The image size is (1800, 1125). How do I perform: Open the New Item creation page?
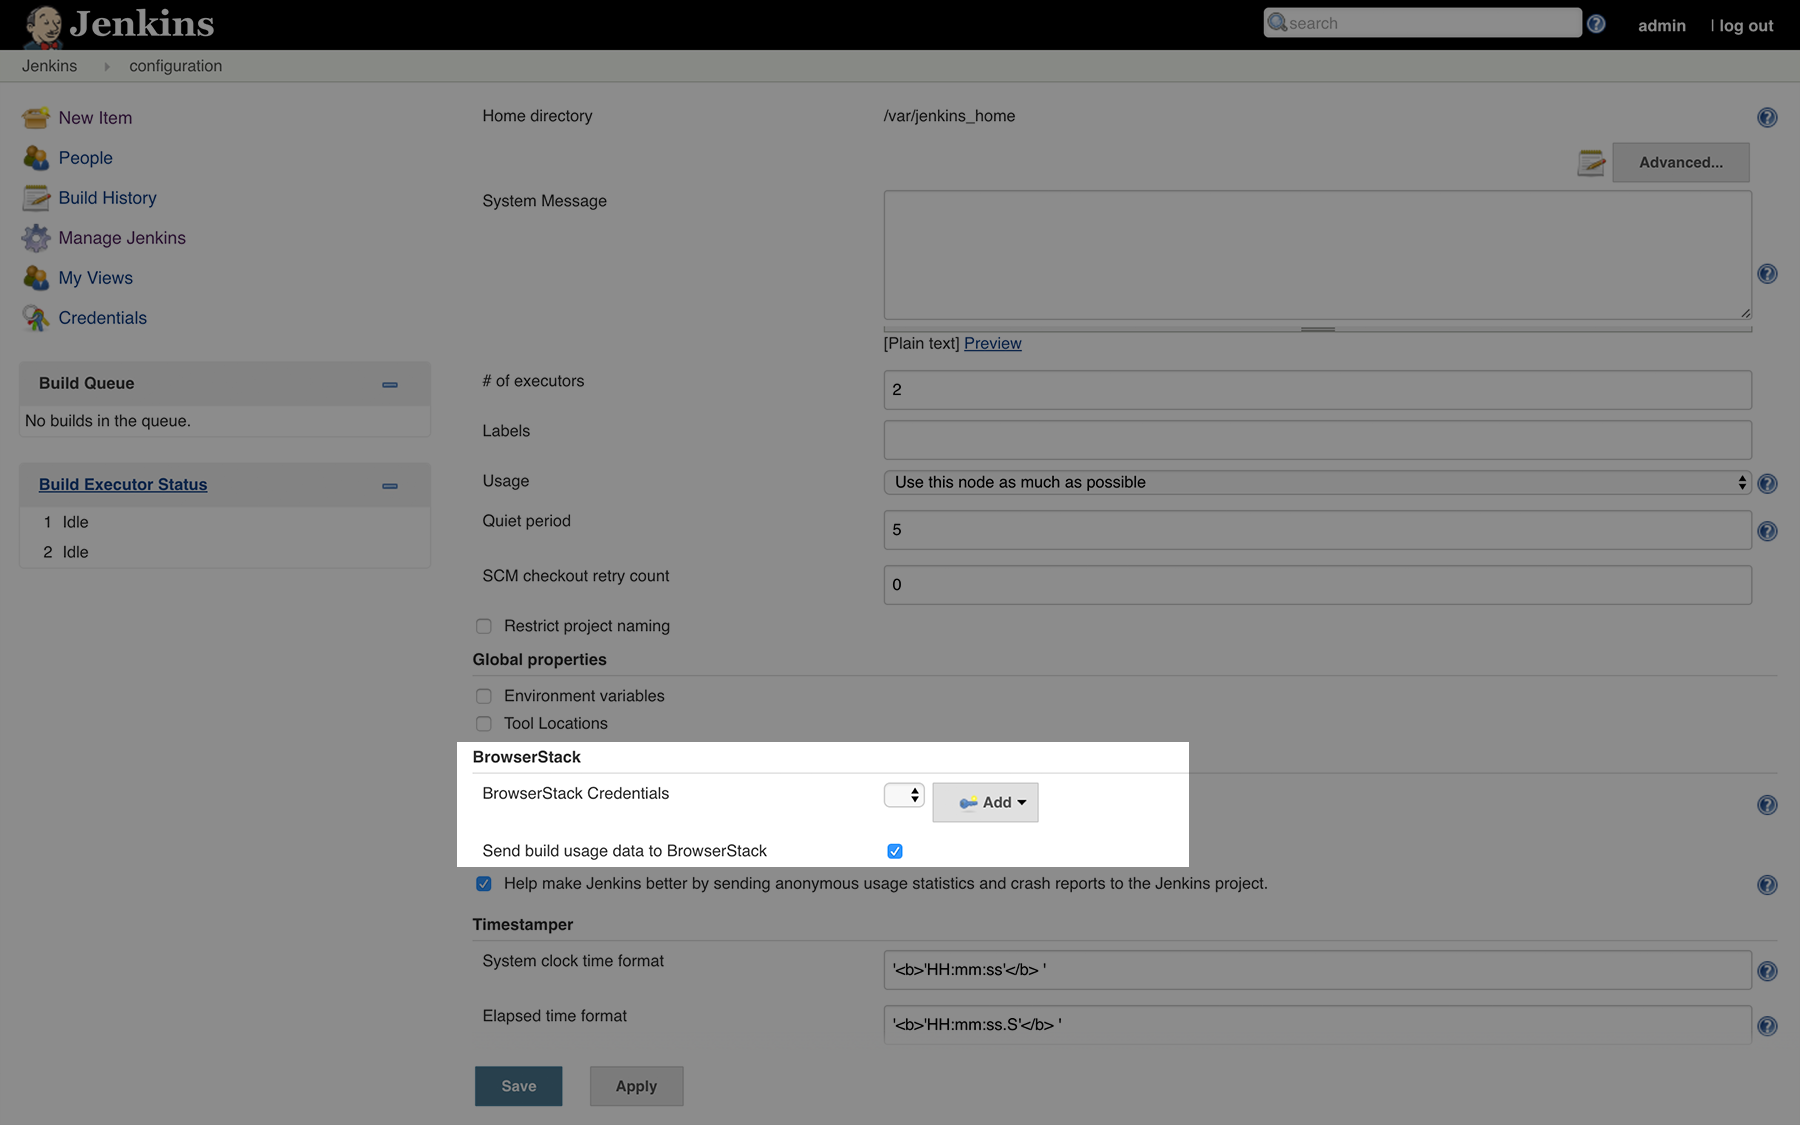click(x=95, y=117)
